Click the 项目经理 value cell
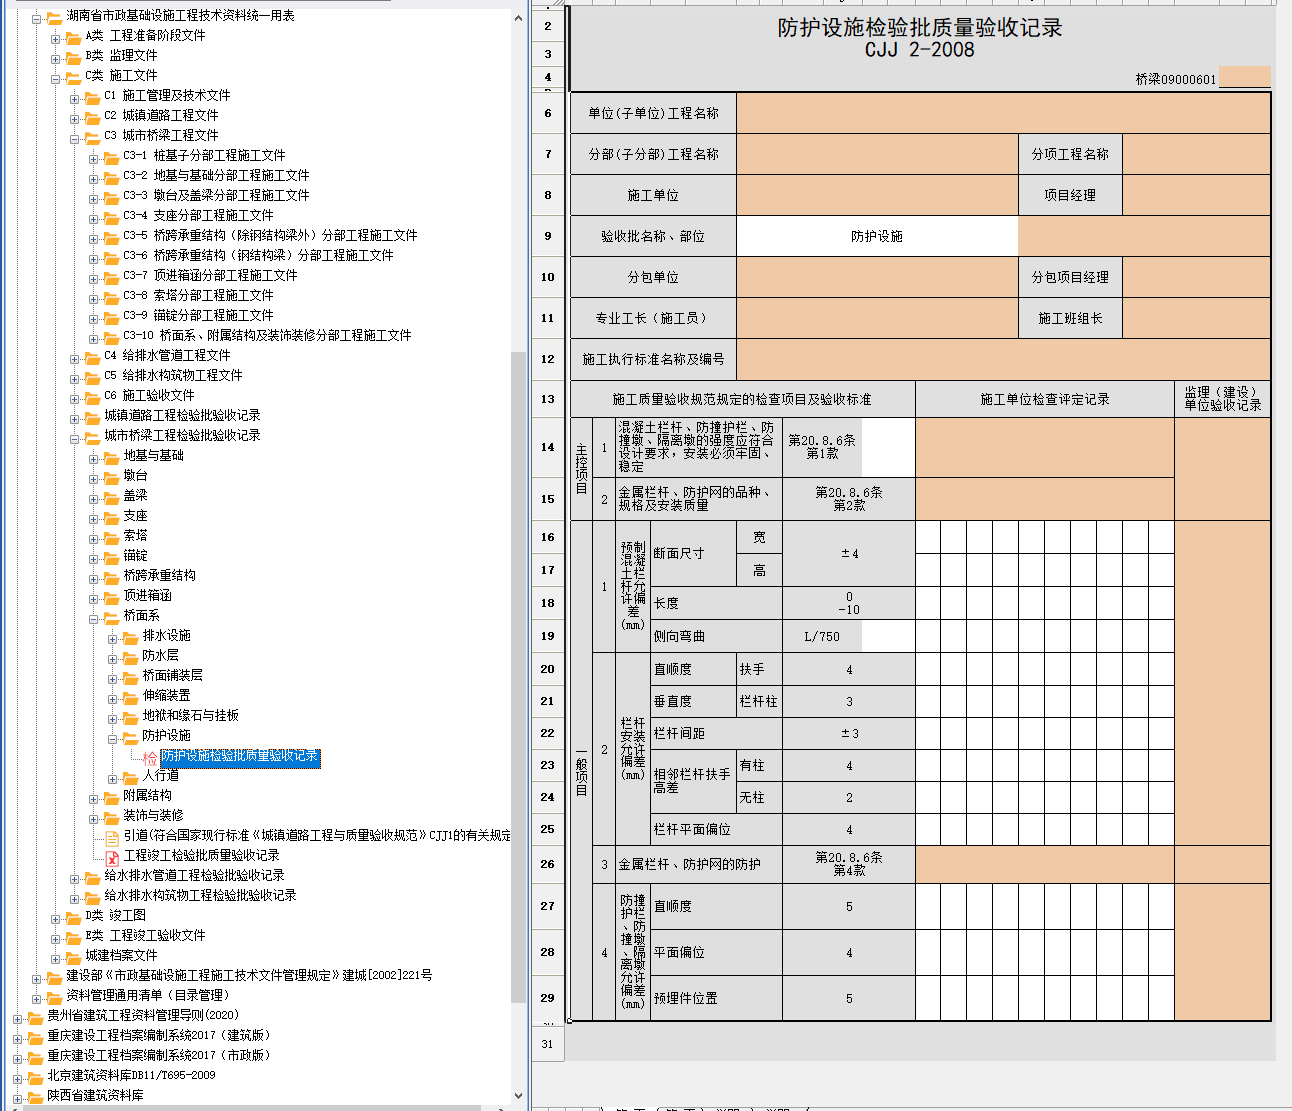 [1196, 195]
